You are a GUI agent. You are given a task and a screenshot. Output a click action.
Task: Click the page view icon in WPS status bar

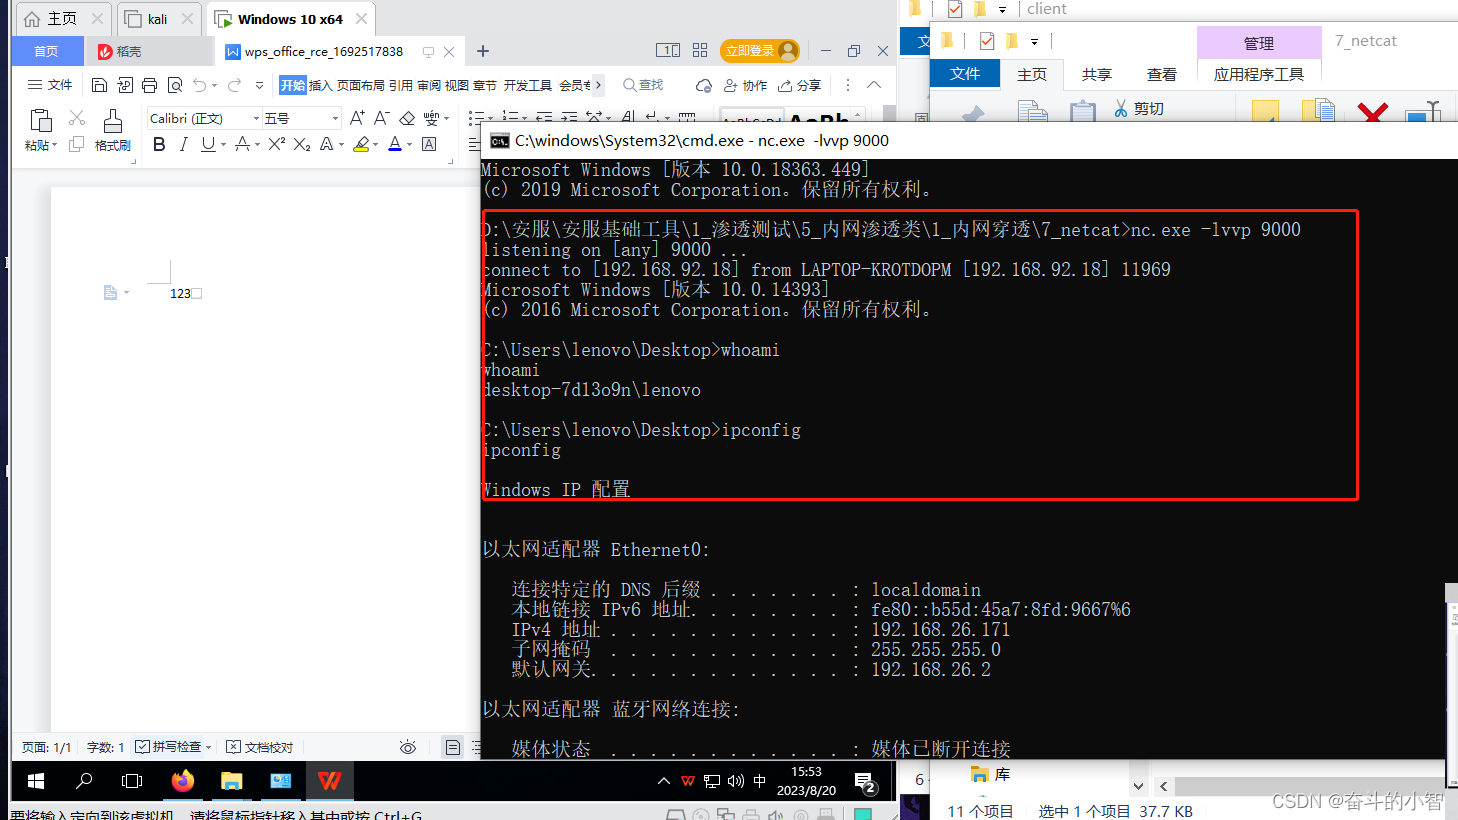coord(453,747)
